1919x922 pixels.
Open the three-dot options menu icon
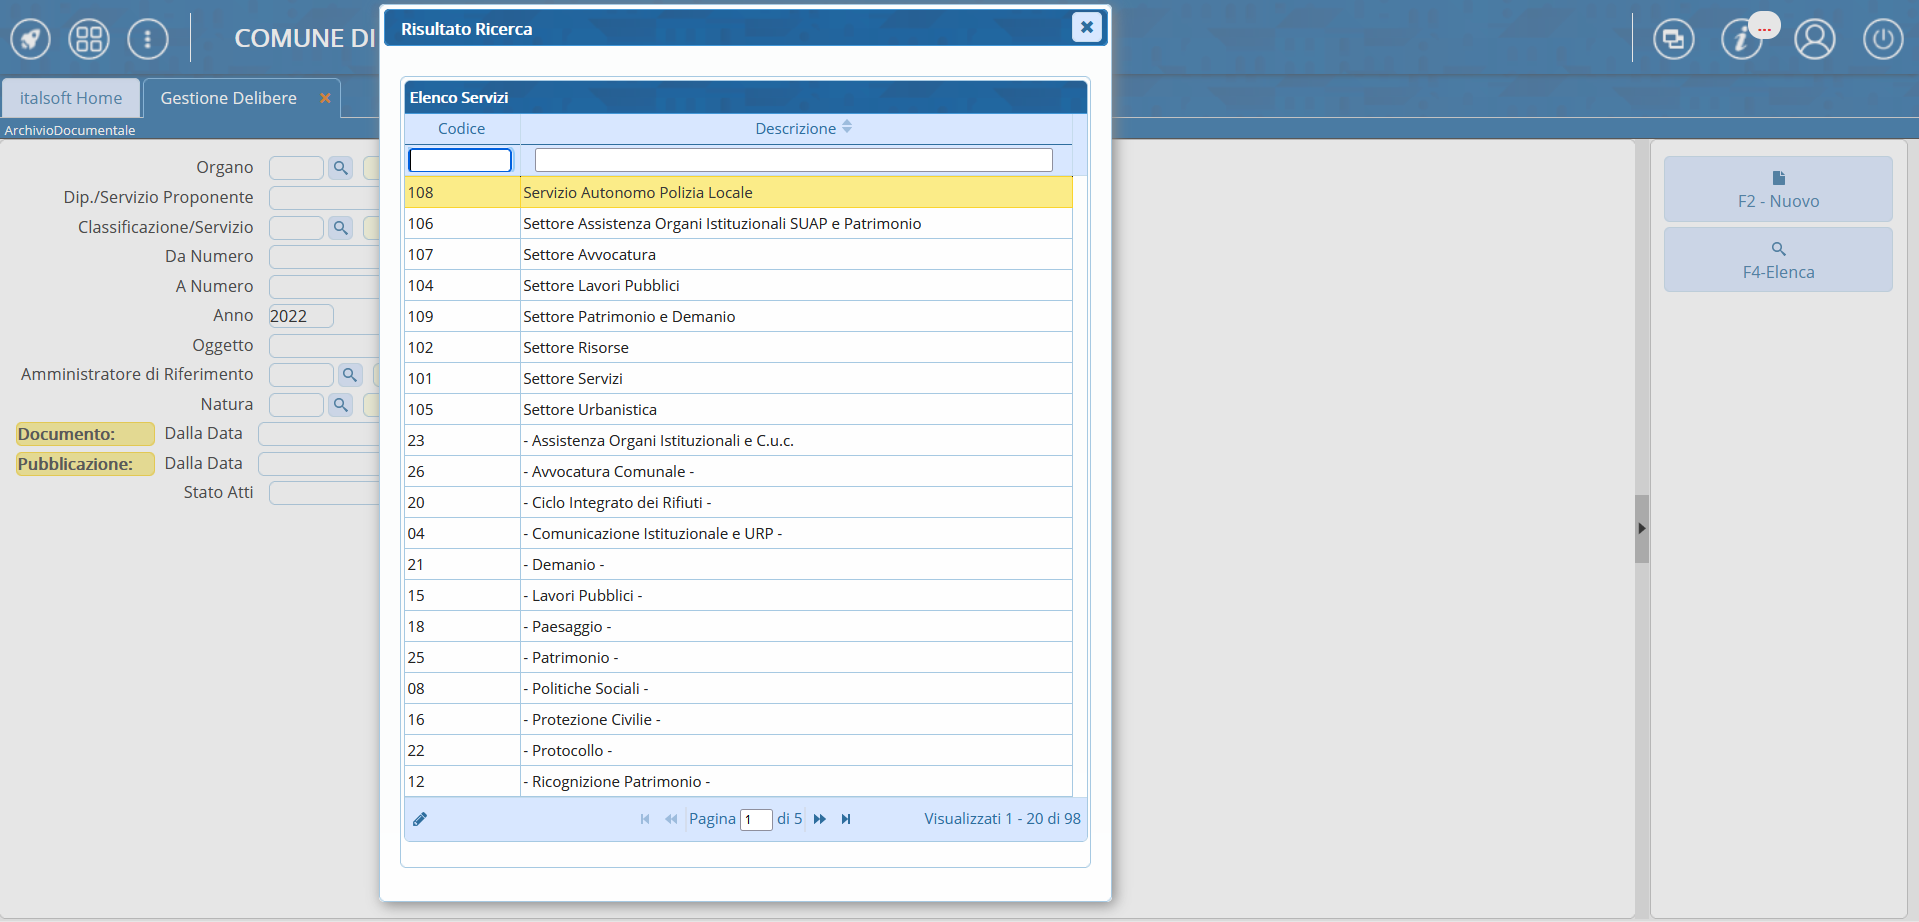point(148,40)
